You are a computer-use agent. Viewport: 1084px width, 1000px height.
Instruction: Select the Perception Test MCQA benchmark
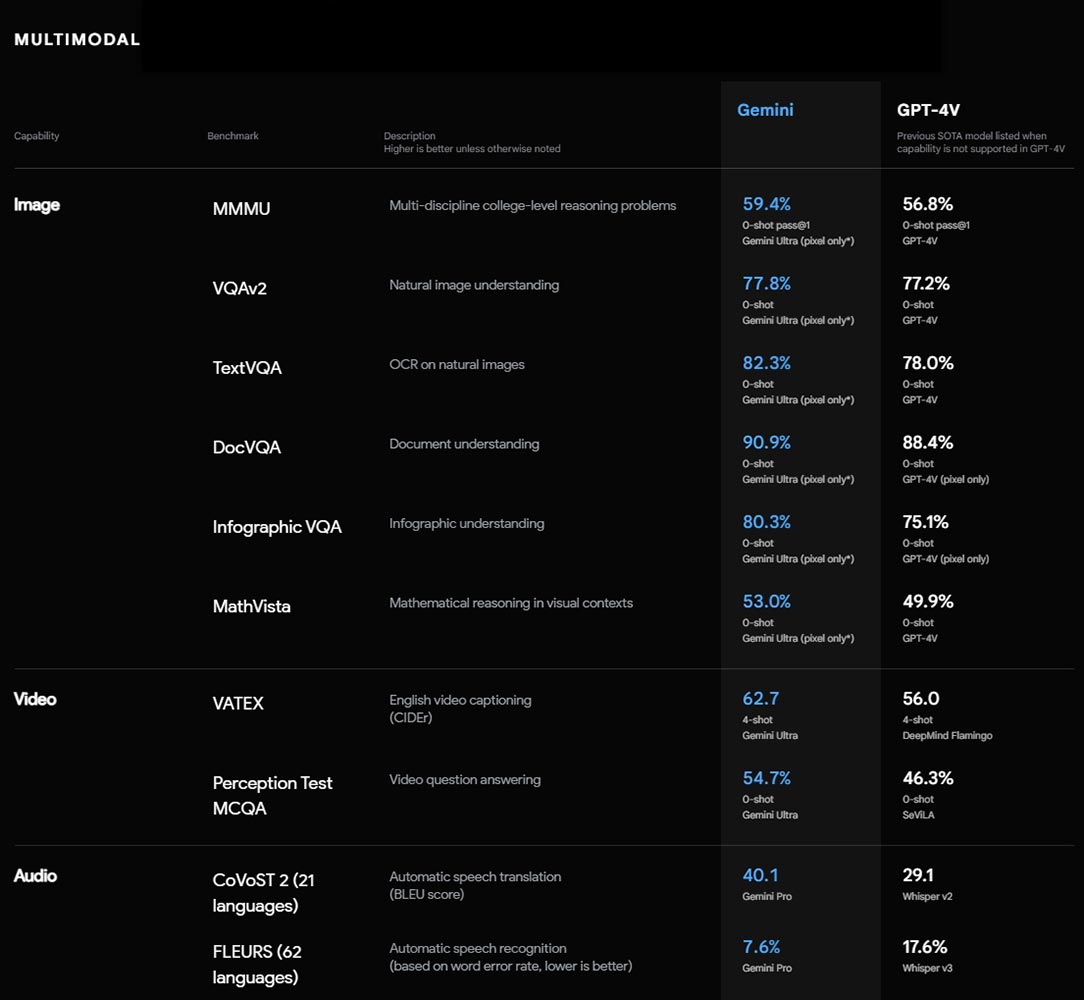pos(272,795)
